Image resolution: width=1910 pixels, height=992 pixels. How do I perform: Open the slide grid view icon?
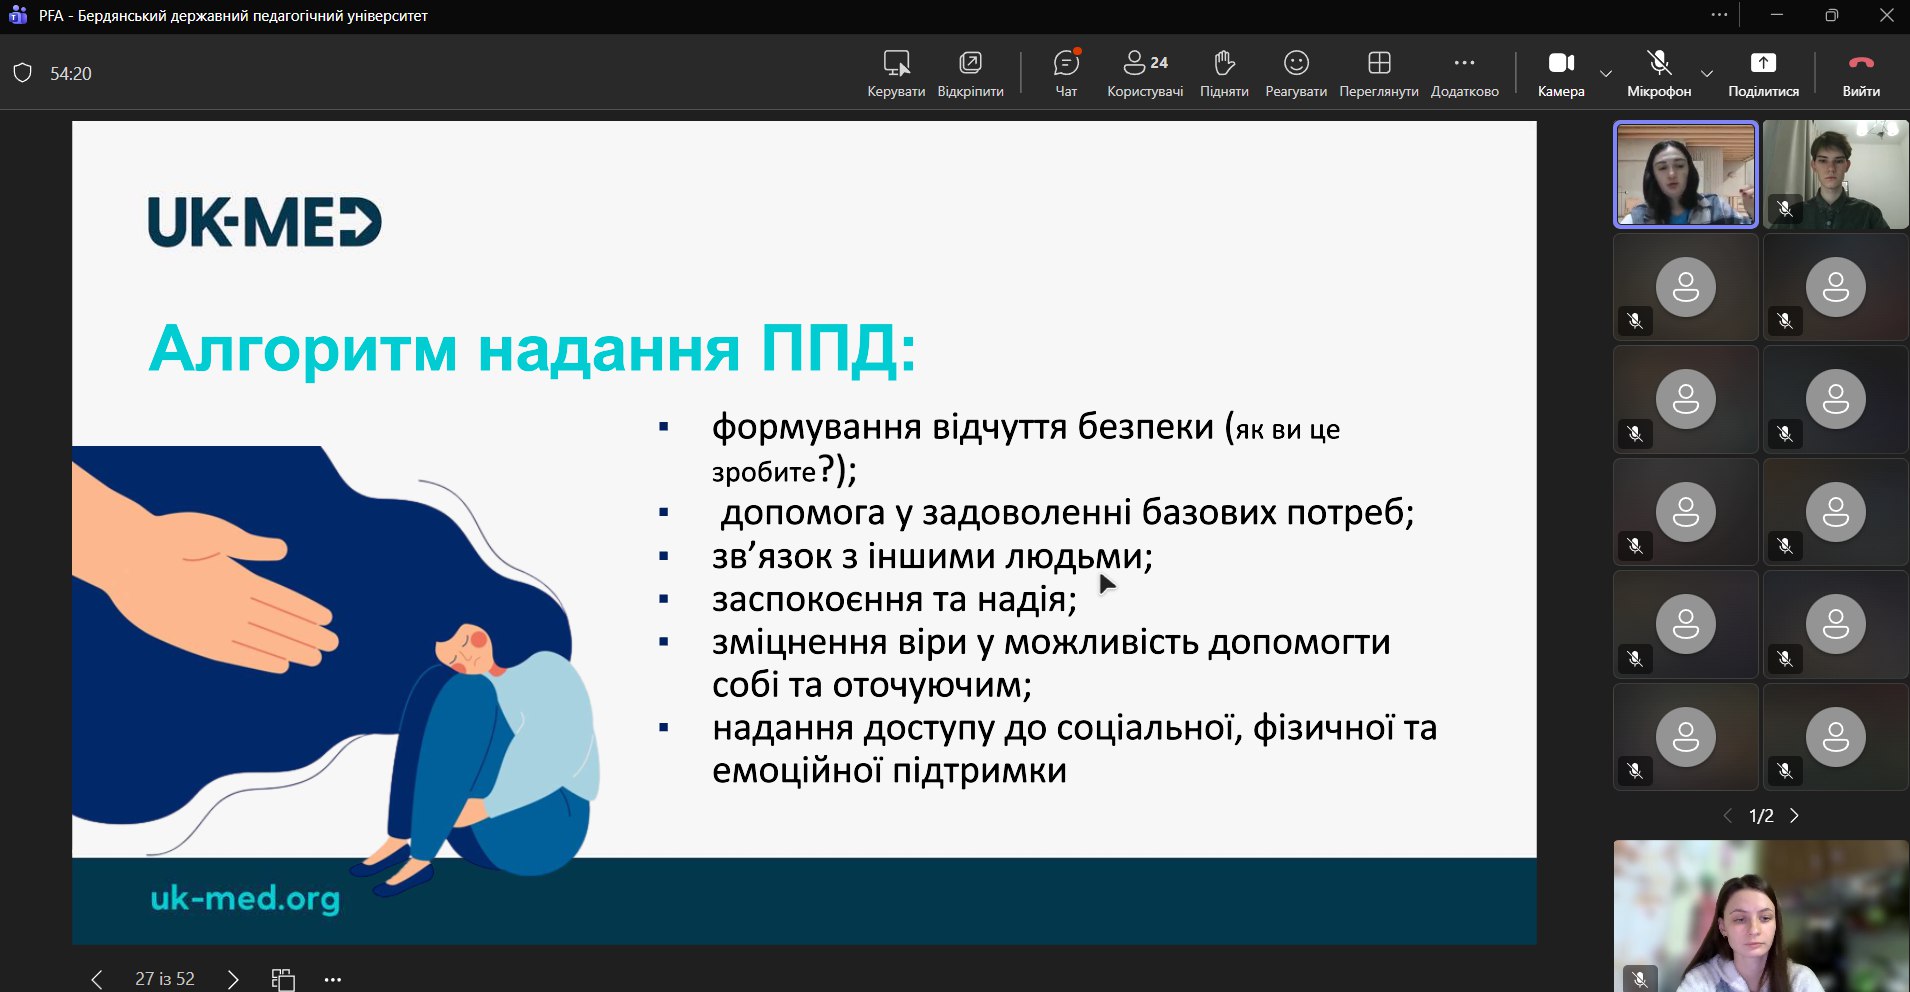tap(283, 979)
